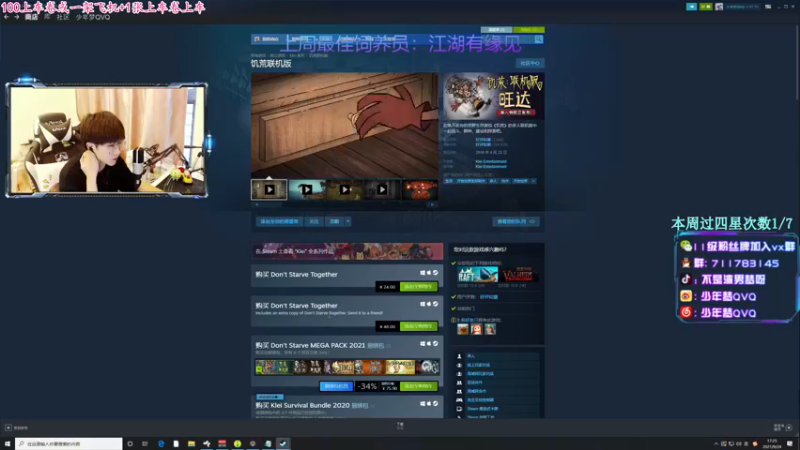This screenshot has width=800, height=450.
Task: Click the main trailer video
Action: click(344, 125)
